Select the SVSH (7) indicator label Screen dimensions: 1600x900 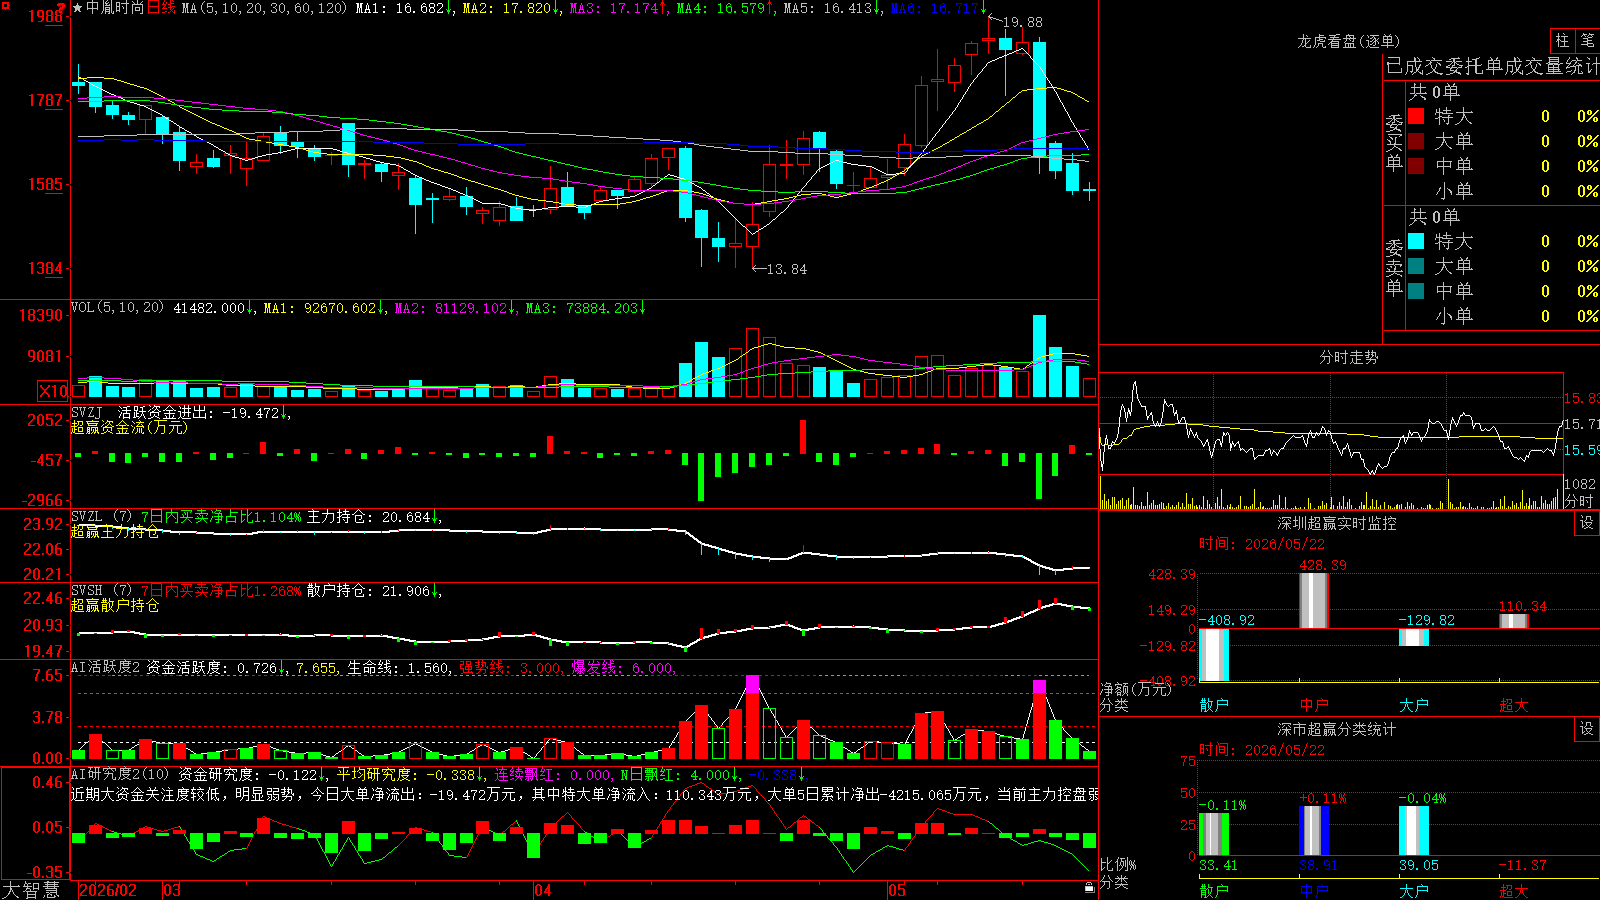(x=101, y=591)
